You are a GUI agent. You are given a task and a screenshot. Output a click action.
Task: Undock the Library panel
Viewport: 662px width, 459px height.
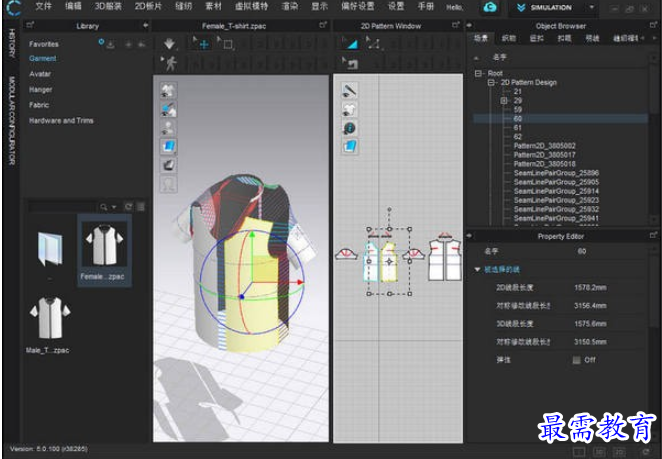[x=30, y=26]
